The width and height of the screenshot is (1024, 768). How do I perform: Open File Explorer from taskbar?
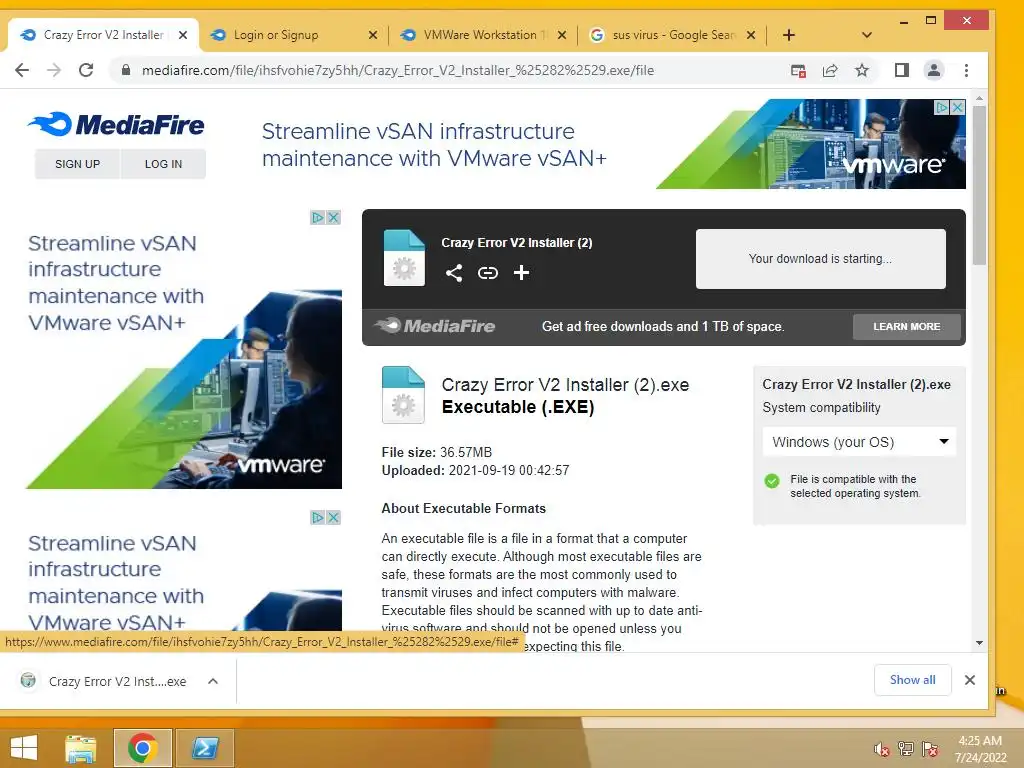pyautogui.click(x=81, y=748)
